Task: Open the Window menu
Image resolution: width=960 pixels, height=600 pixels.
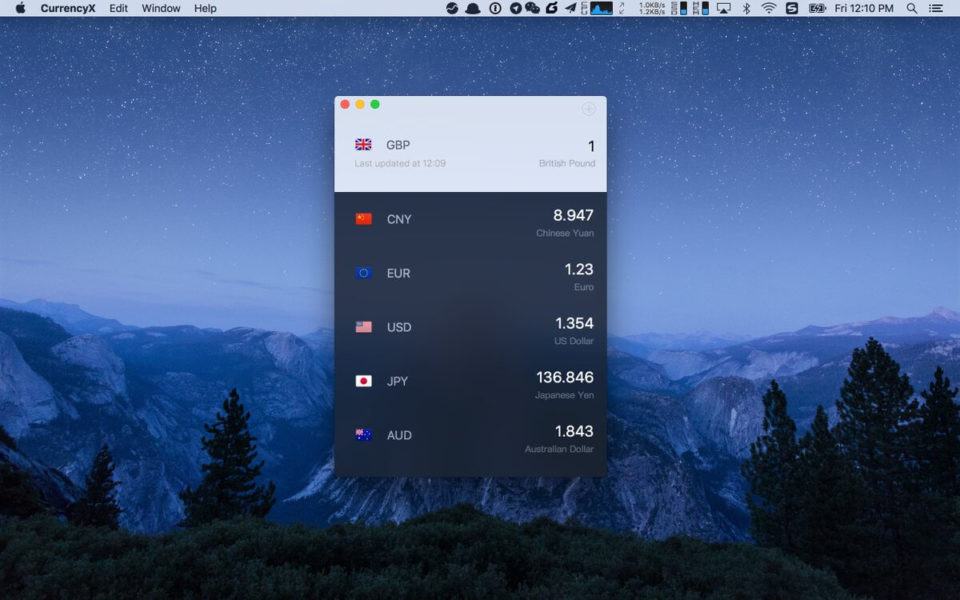Action: pos(160,8)
